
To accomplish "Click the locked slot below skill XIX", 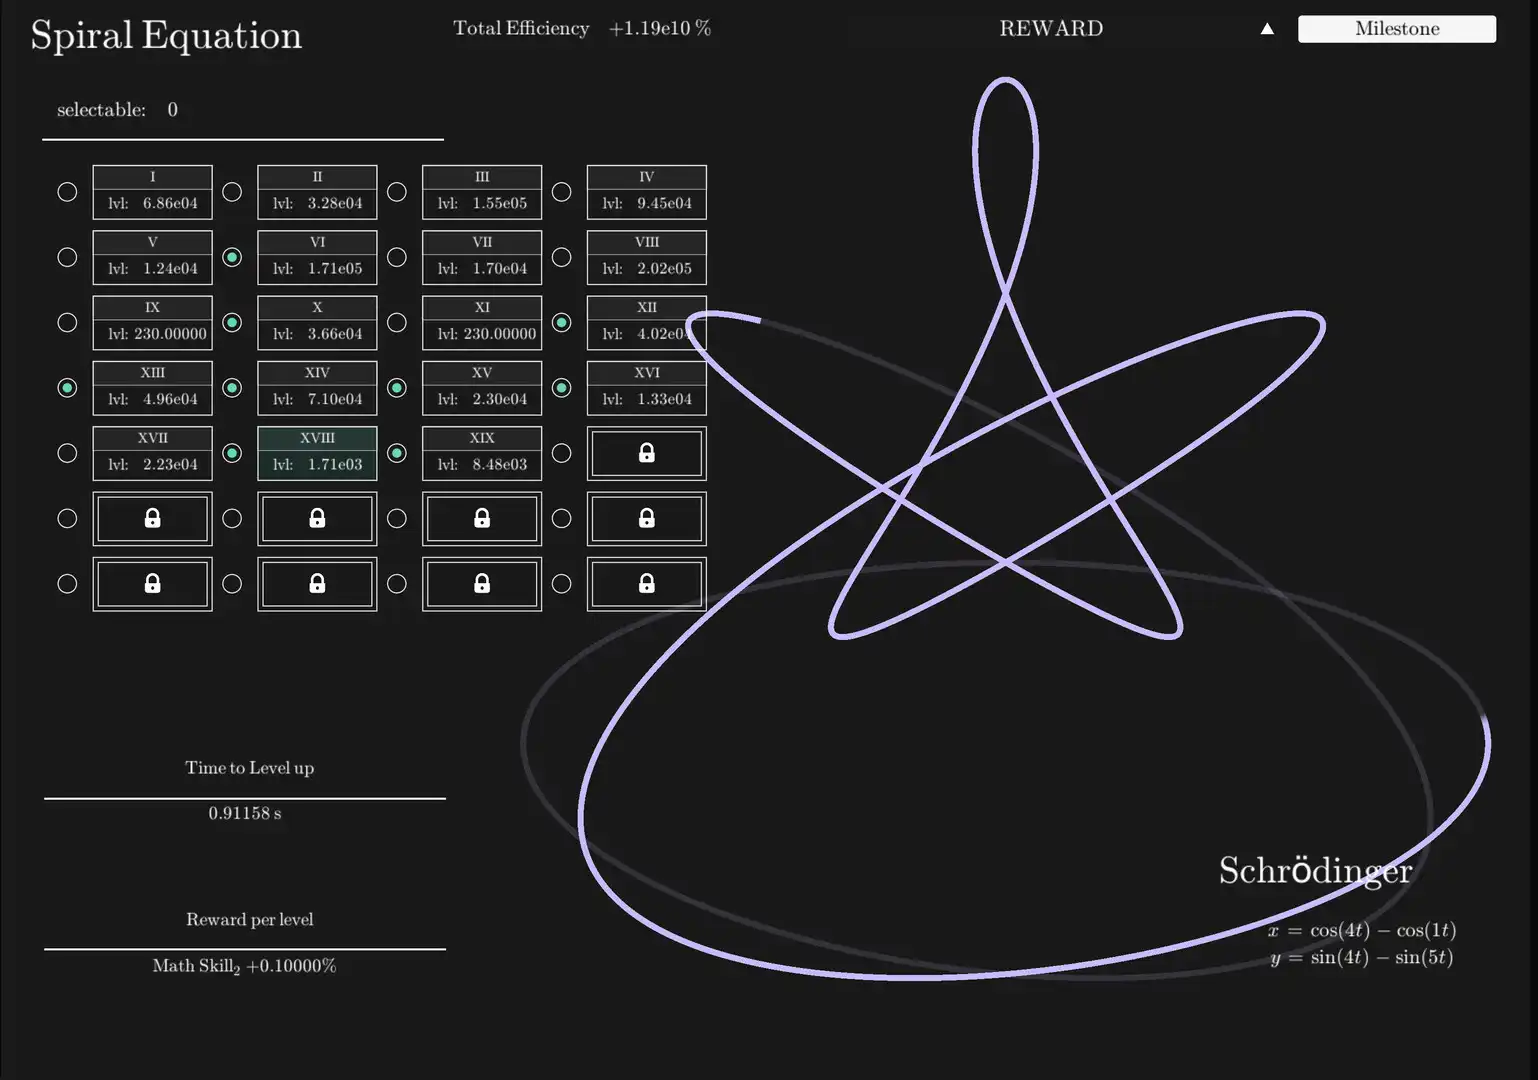I will (481, 518).
